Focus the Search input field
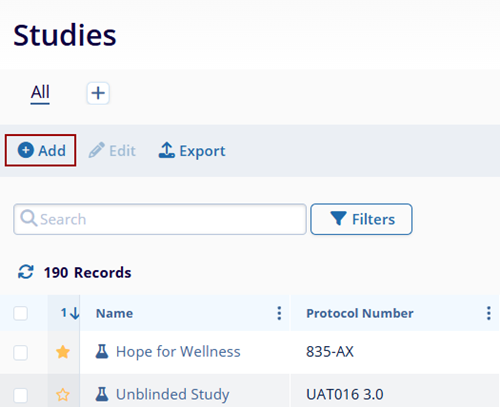This screenshot has height=407, width=500. click(160, 219)
